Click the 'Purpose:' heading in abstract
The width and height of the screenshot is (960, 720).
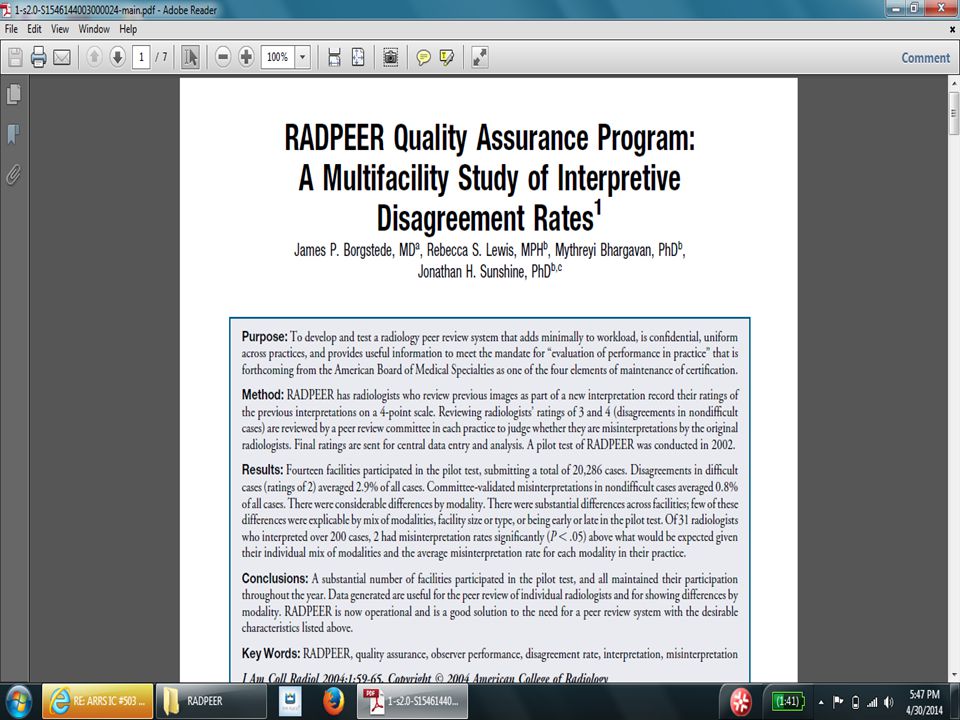[264, 337]
